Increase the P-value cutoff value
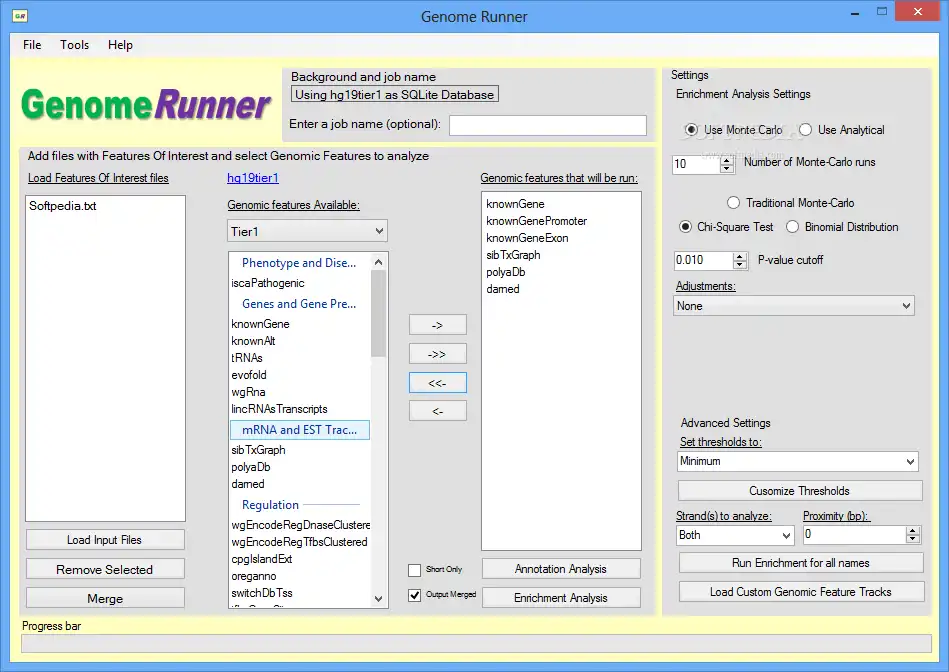The image size is (949, 672). tap(740, 256)
